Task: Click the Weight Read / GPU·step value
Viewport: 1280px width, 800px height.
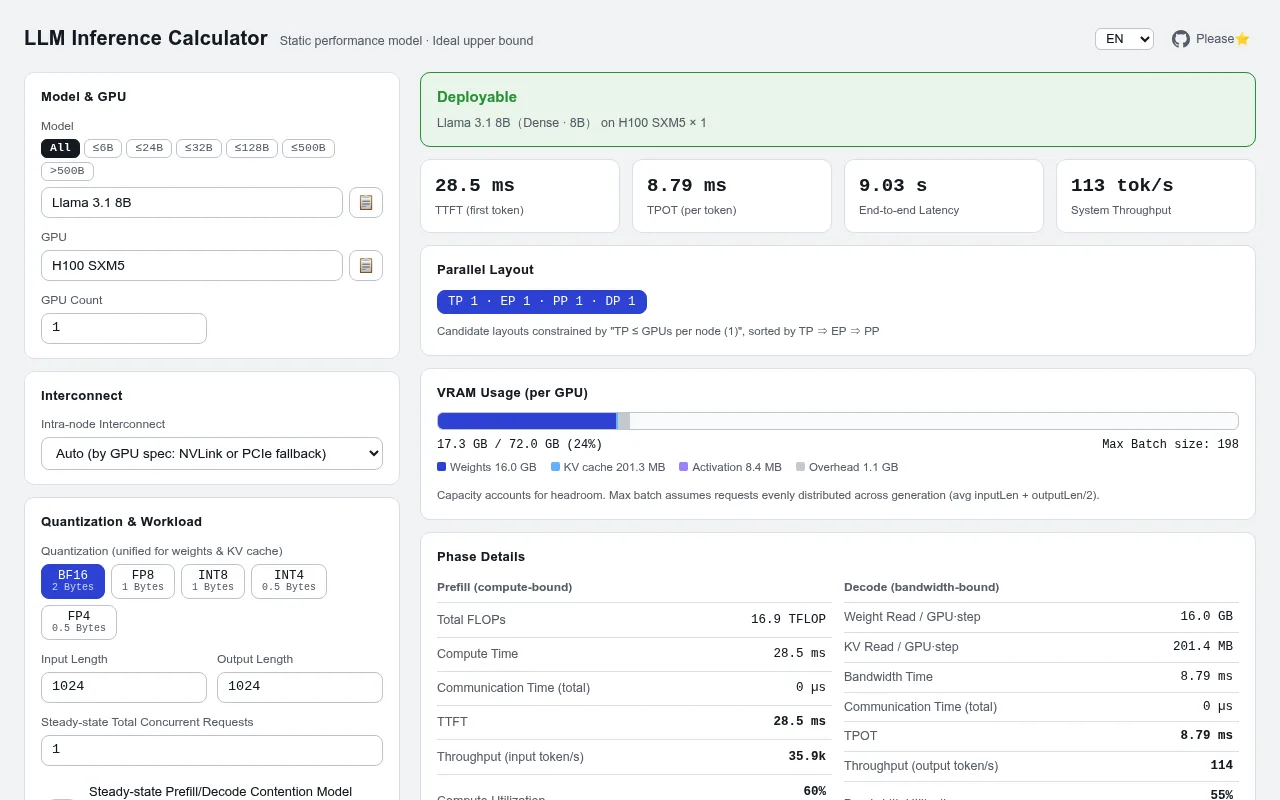Action: 1207,617
